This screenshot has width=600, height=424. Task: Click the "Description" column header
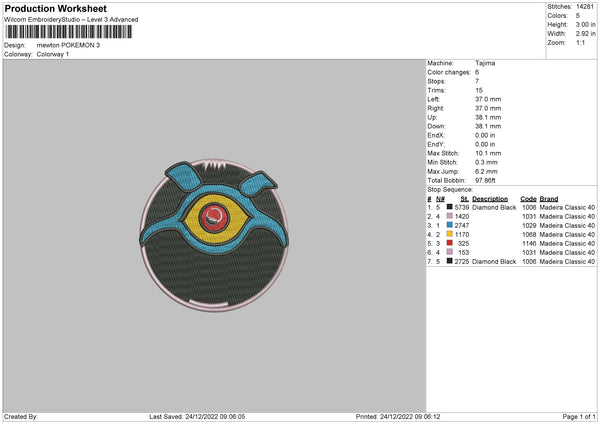tap(490, 199)
